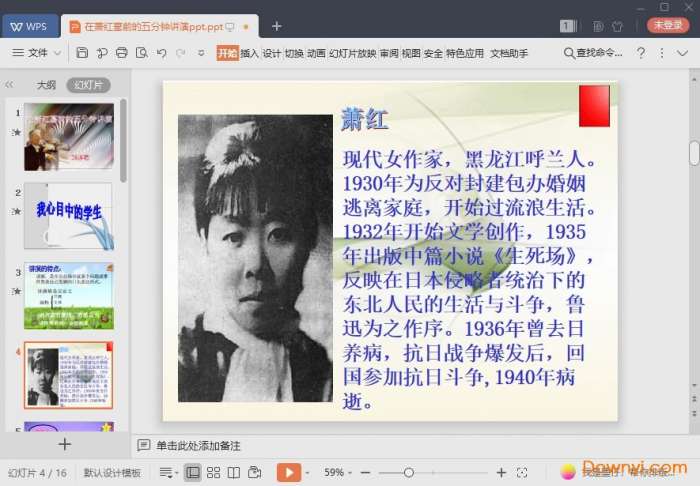Switch to slide sorter view icon
The height and width of the screenshot is (486, 700).
point(212,472)
